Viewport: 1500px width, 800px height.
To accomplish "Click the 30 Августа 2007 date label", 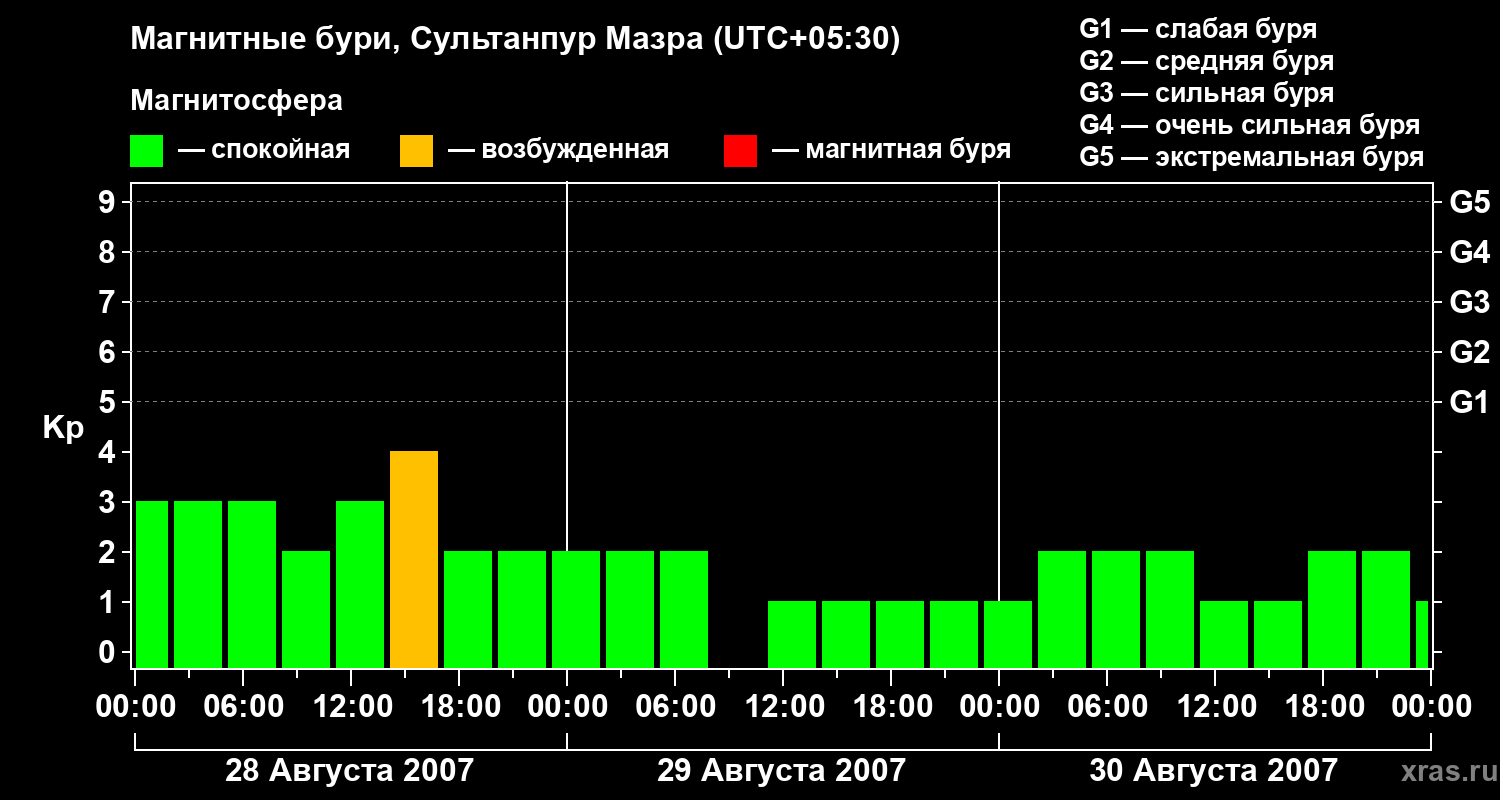I will coord(1213,771).
